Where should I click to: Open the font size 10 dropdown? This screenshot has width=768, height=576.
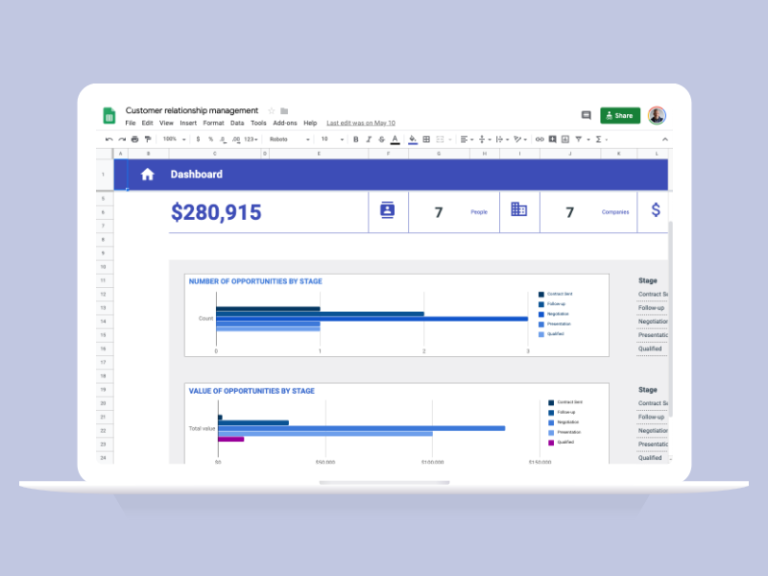click(x=333, y=140)
